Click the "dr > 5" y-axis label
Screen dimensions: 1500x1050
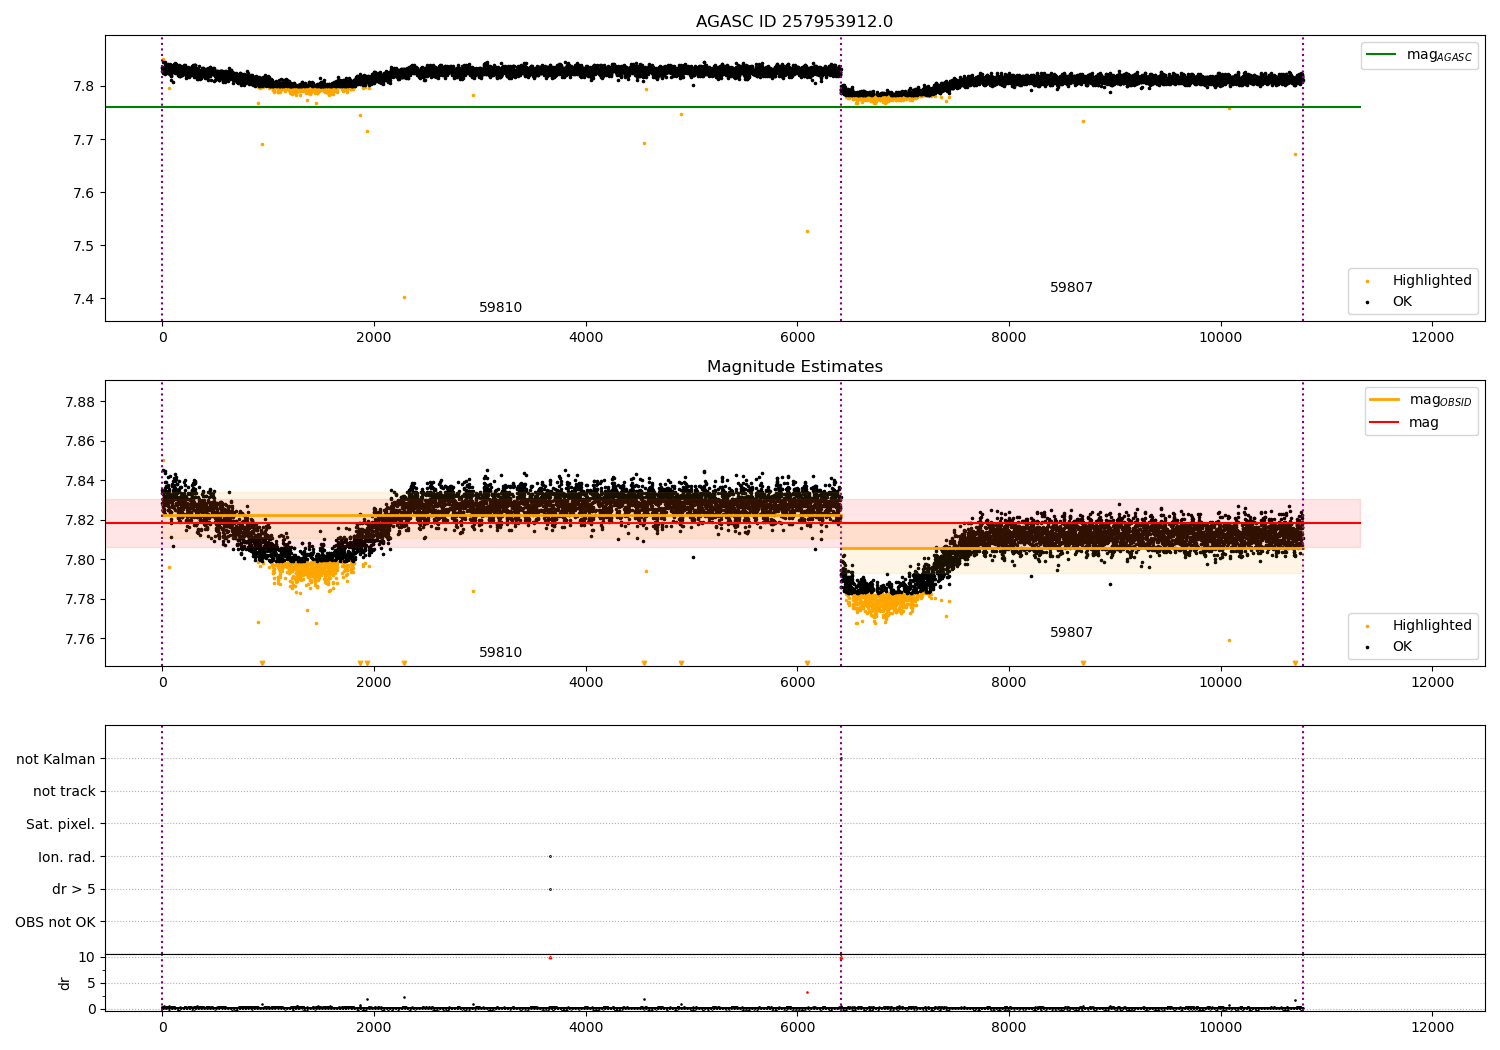[x=73, y=890]
